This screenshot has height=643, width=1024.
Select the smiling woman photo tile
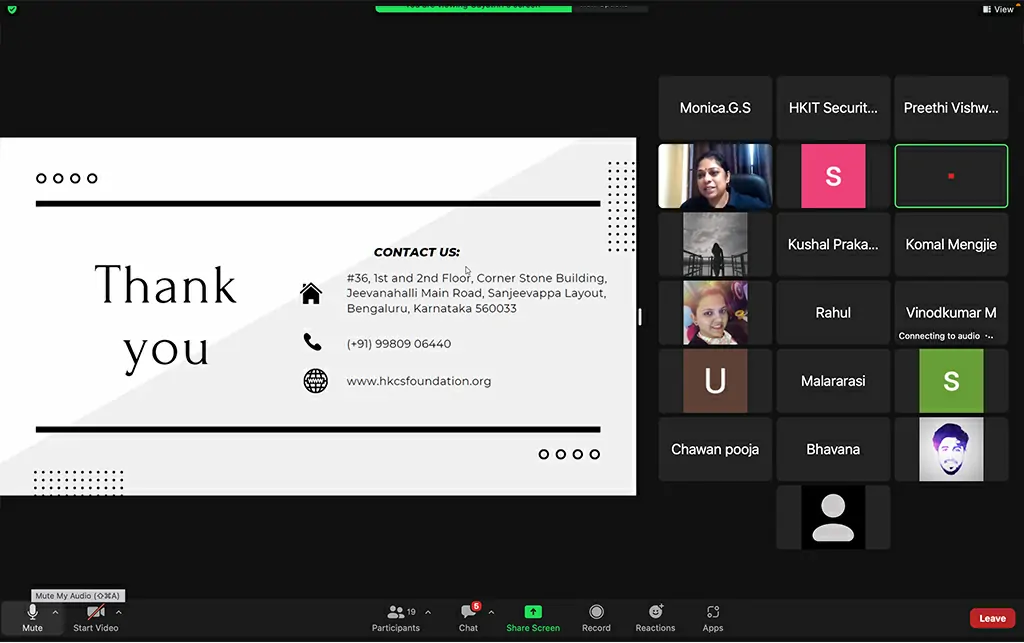coord(715,313)
